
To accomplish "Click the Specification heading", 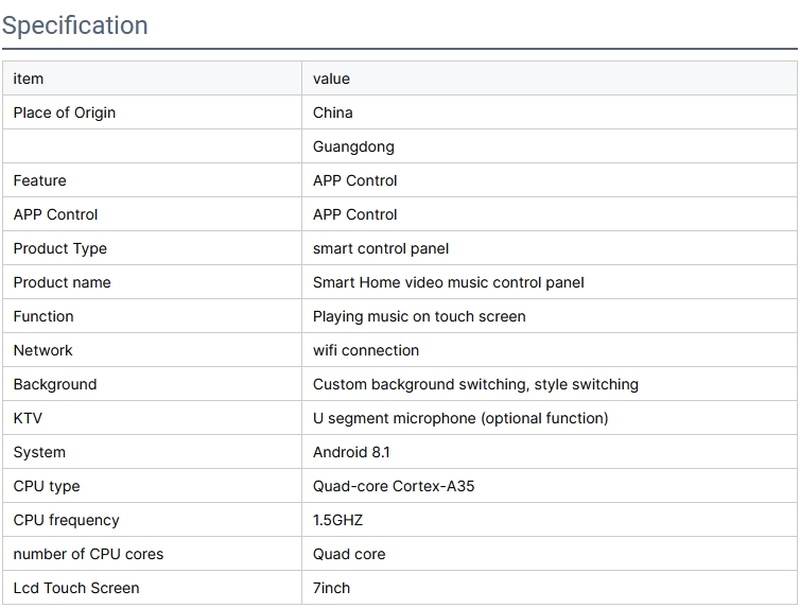I will [75, 25].
